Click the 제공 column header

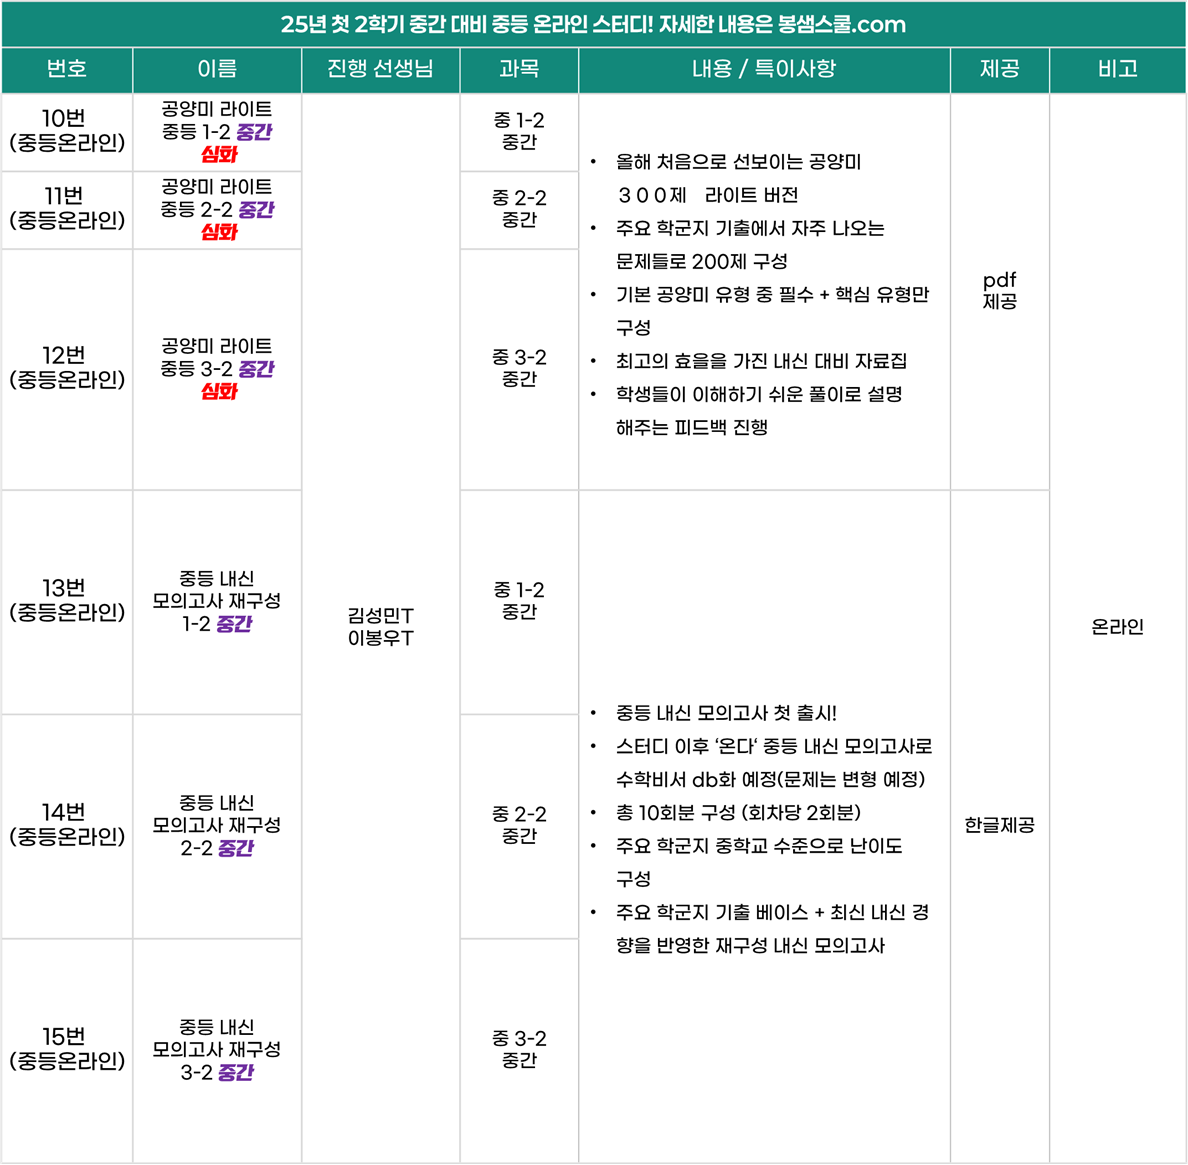pyautogui.click(x=999, y=70)
